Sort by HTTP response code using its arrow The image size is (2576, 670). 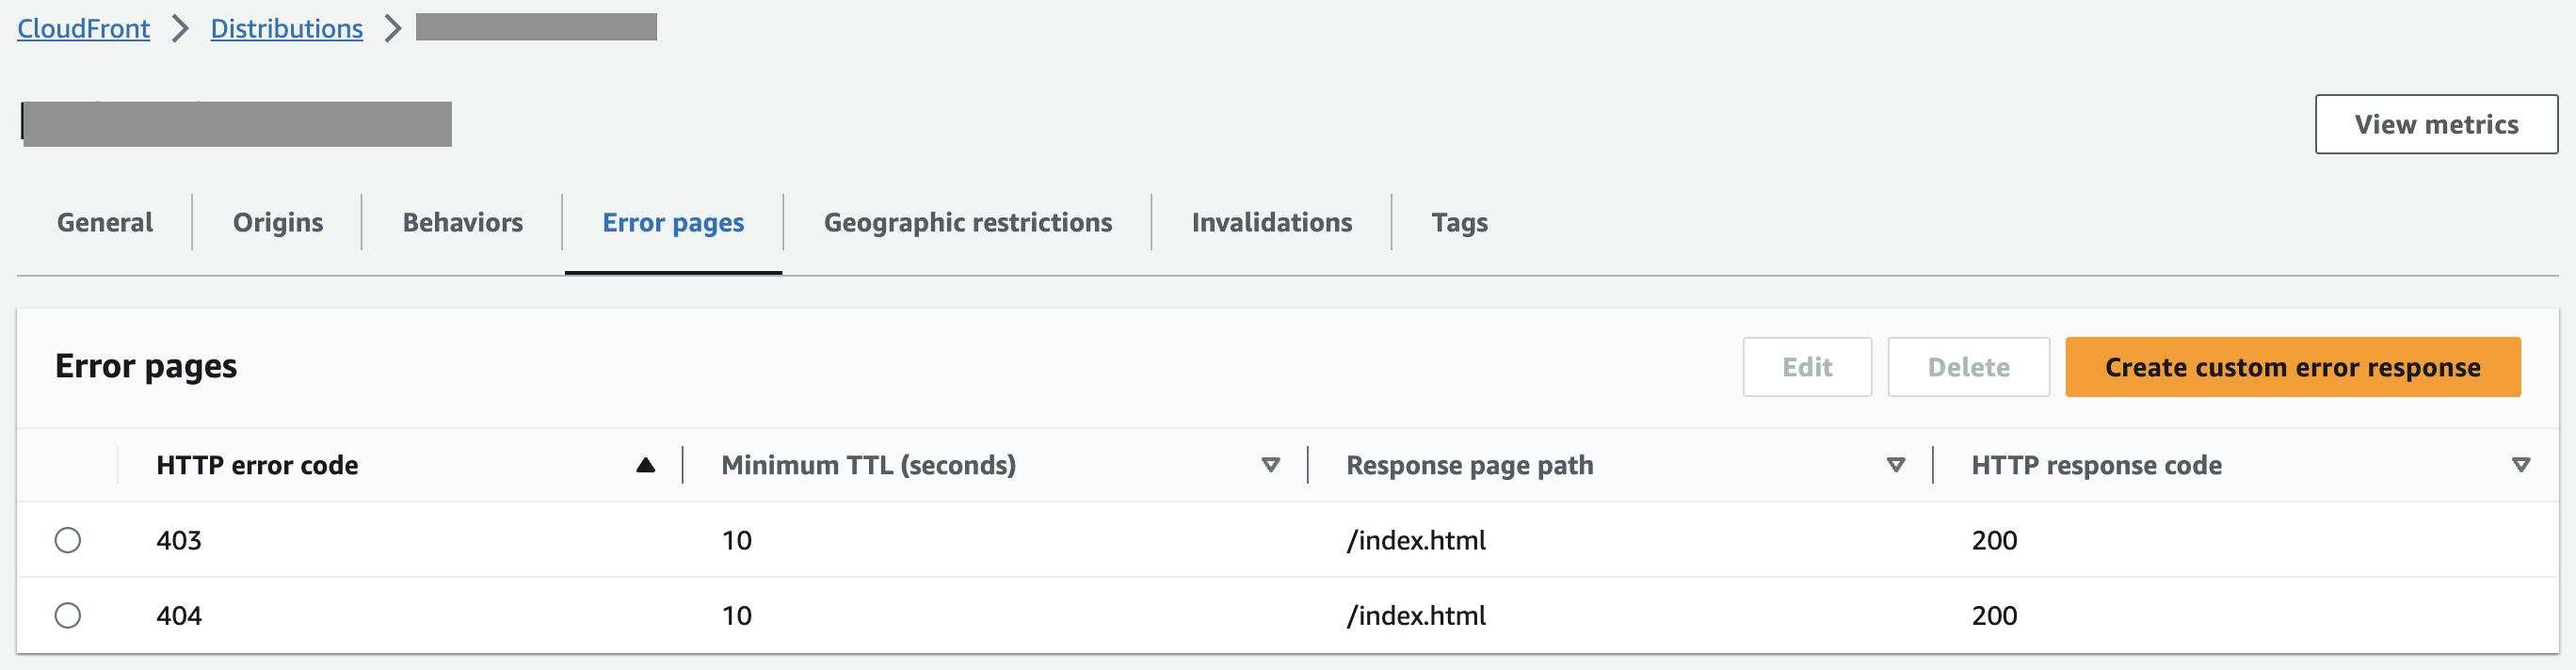tap(2520, 465)
